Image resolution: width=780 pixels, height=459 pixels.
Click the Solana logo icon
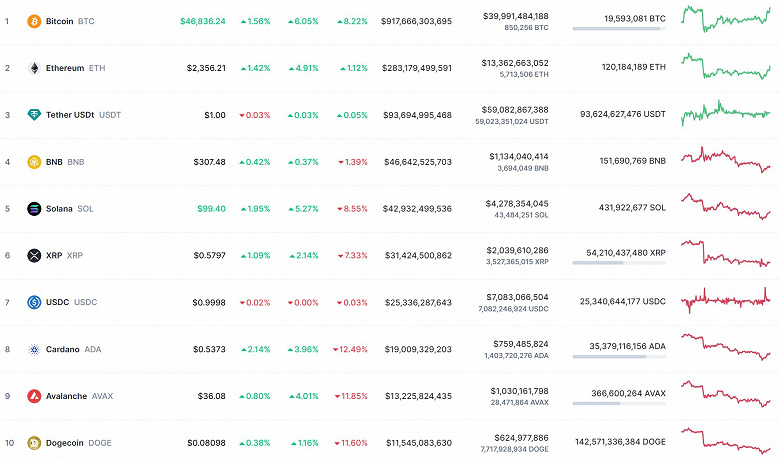pyautogui.click(x=34, y=209)
